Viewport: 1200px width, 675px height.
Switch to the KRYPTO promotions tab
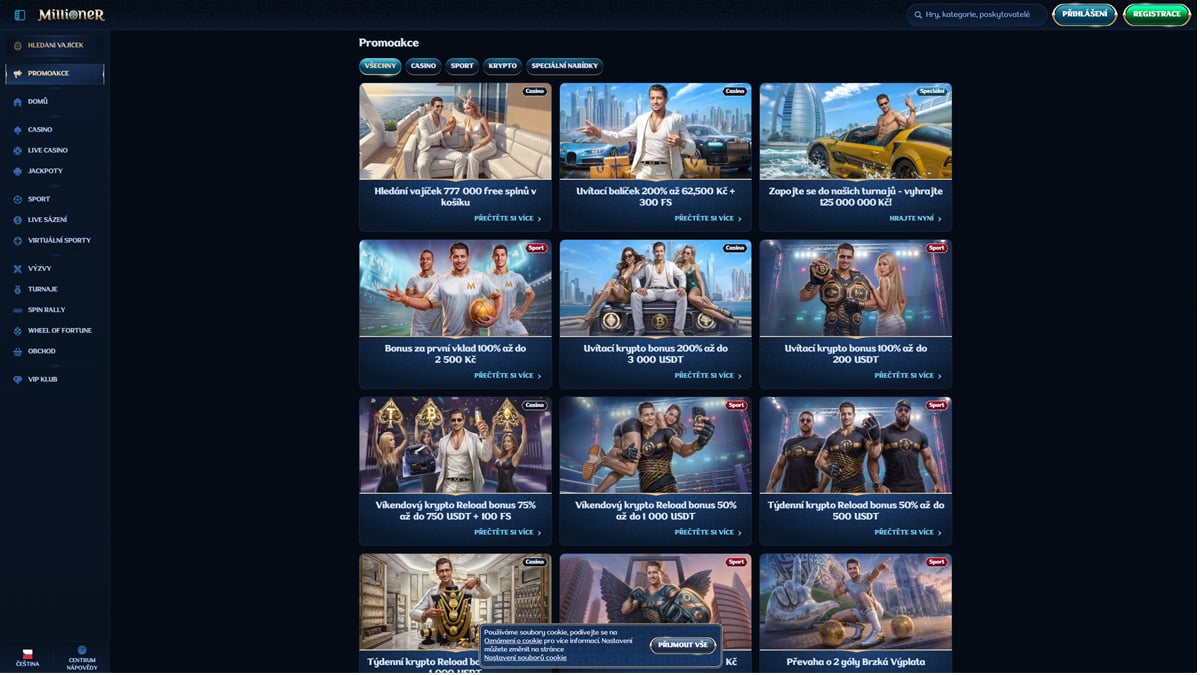tap(502, 66)
